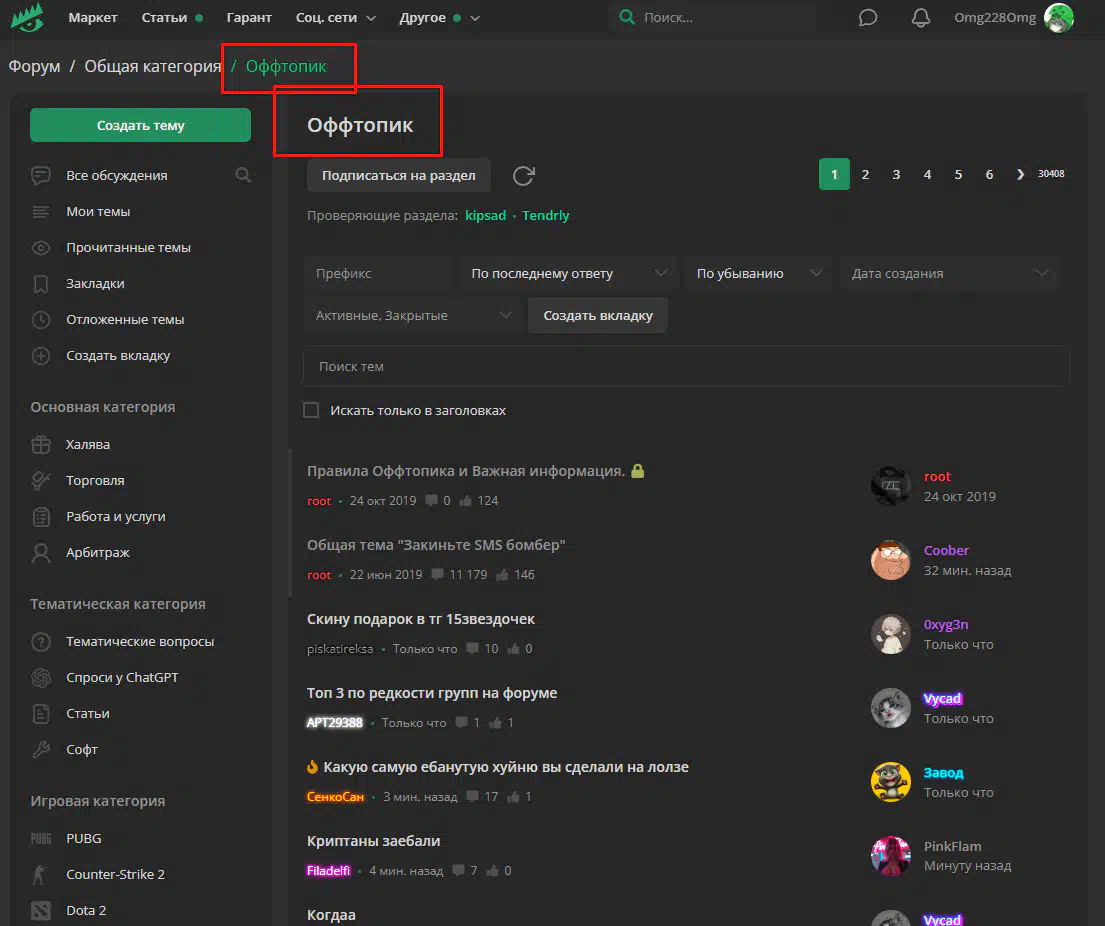Expand the По последнему ответу sort dropdown

click(568, 273)
